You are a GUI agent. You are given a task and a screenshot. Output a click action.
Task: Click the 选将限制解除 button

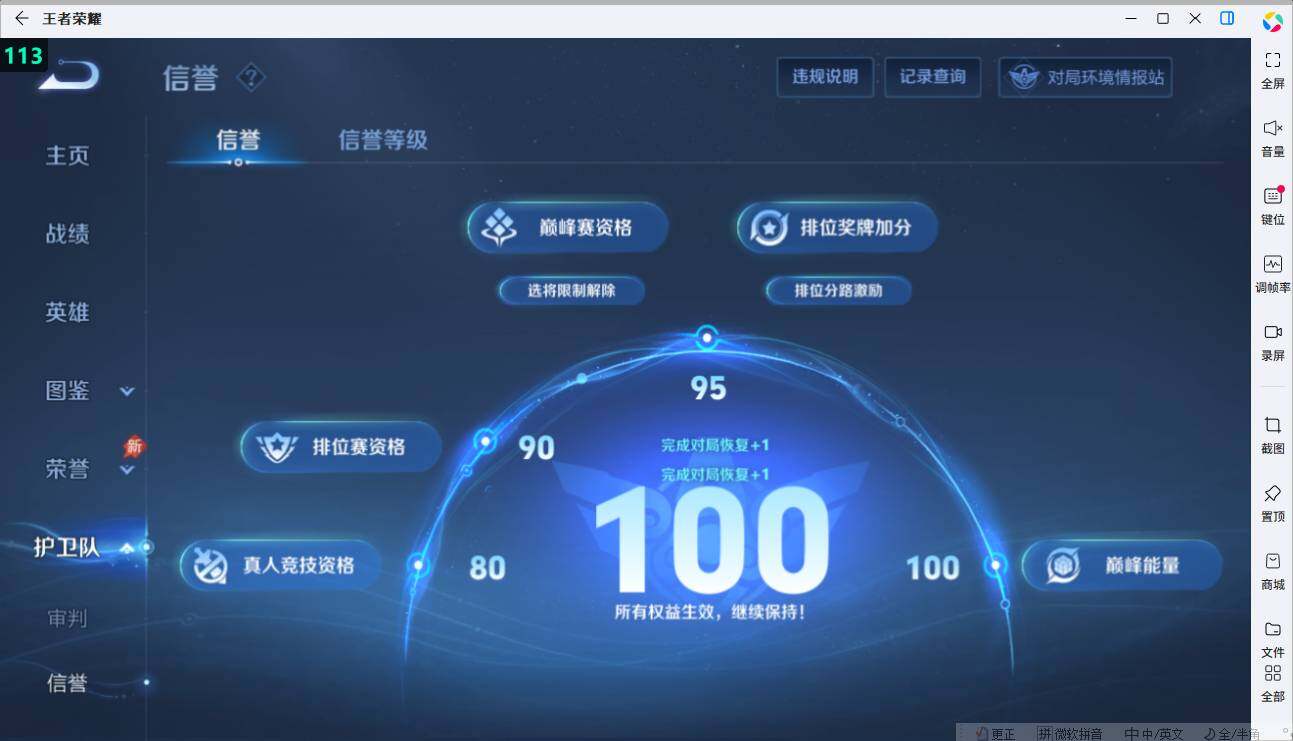[571, 290]
